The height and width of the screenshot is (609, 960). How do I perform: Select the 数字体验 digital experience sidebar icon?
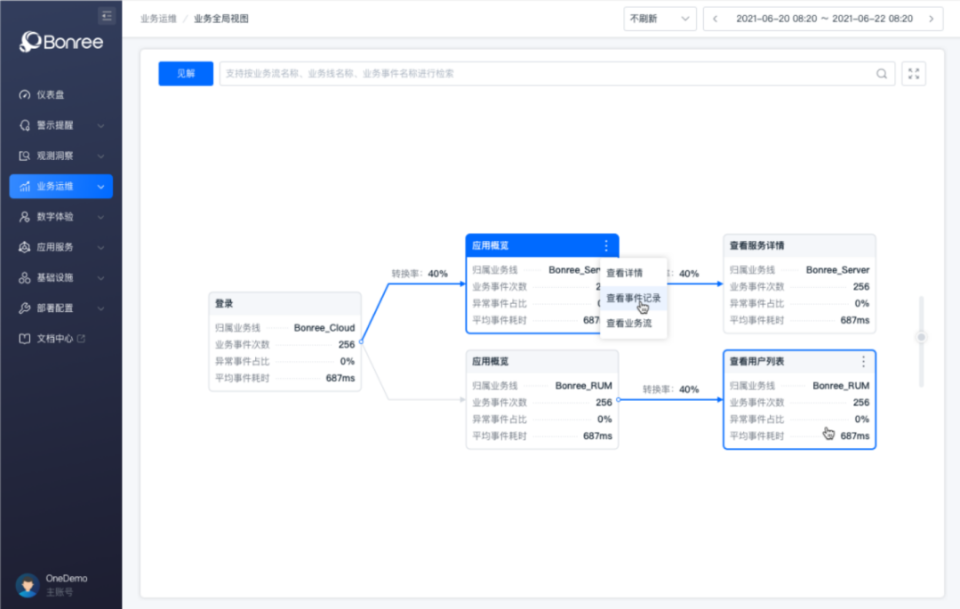(26, 216)
